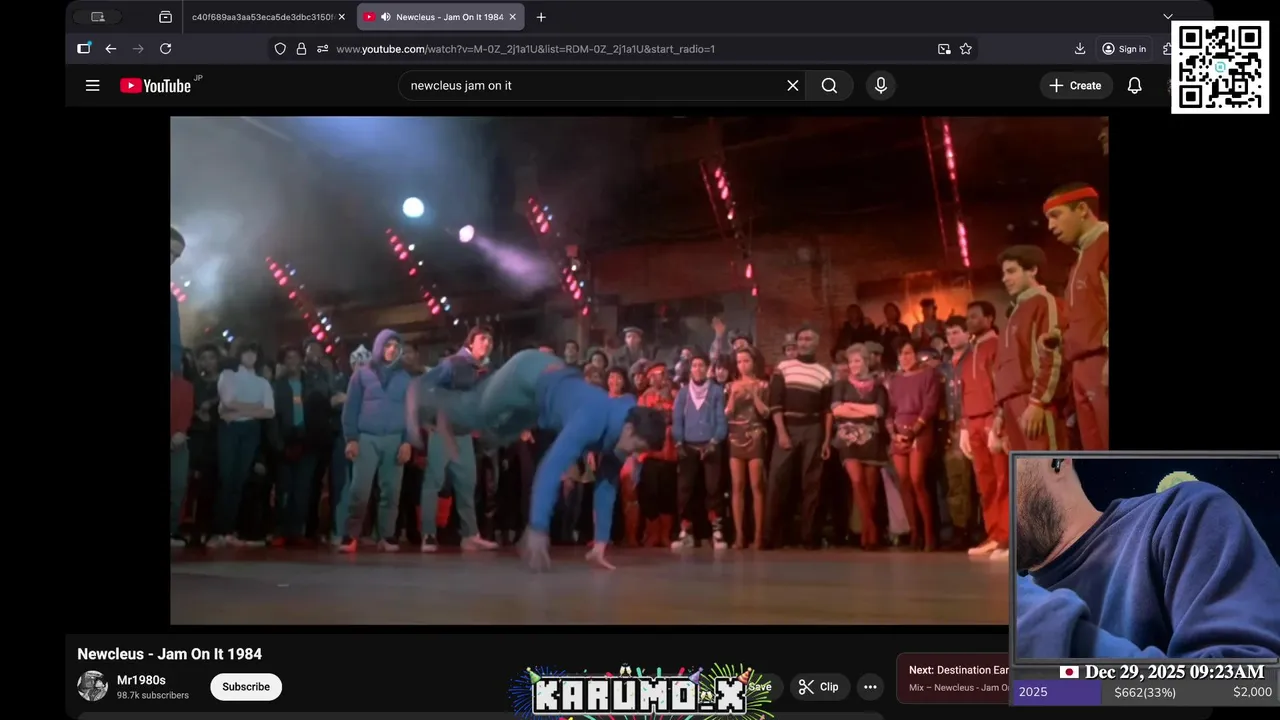Click Next: Destination playlist header
Screen dimensions: 1280x720
959,670
